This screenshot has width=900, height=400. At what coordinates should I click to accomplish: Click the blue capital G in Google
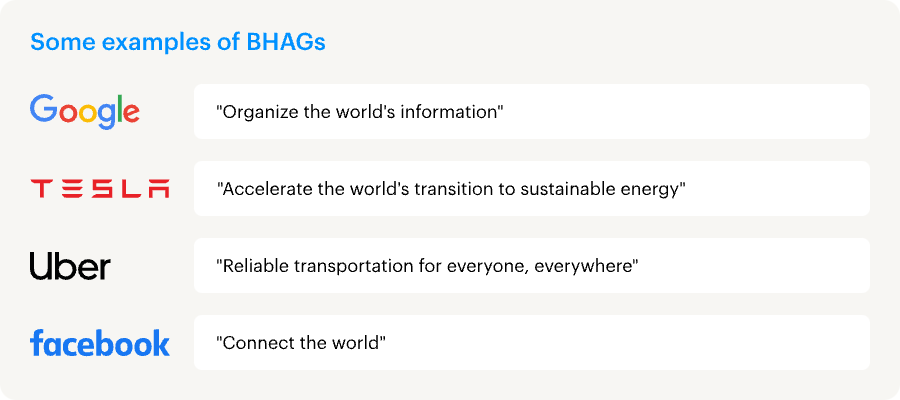point(43,108)
